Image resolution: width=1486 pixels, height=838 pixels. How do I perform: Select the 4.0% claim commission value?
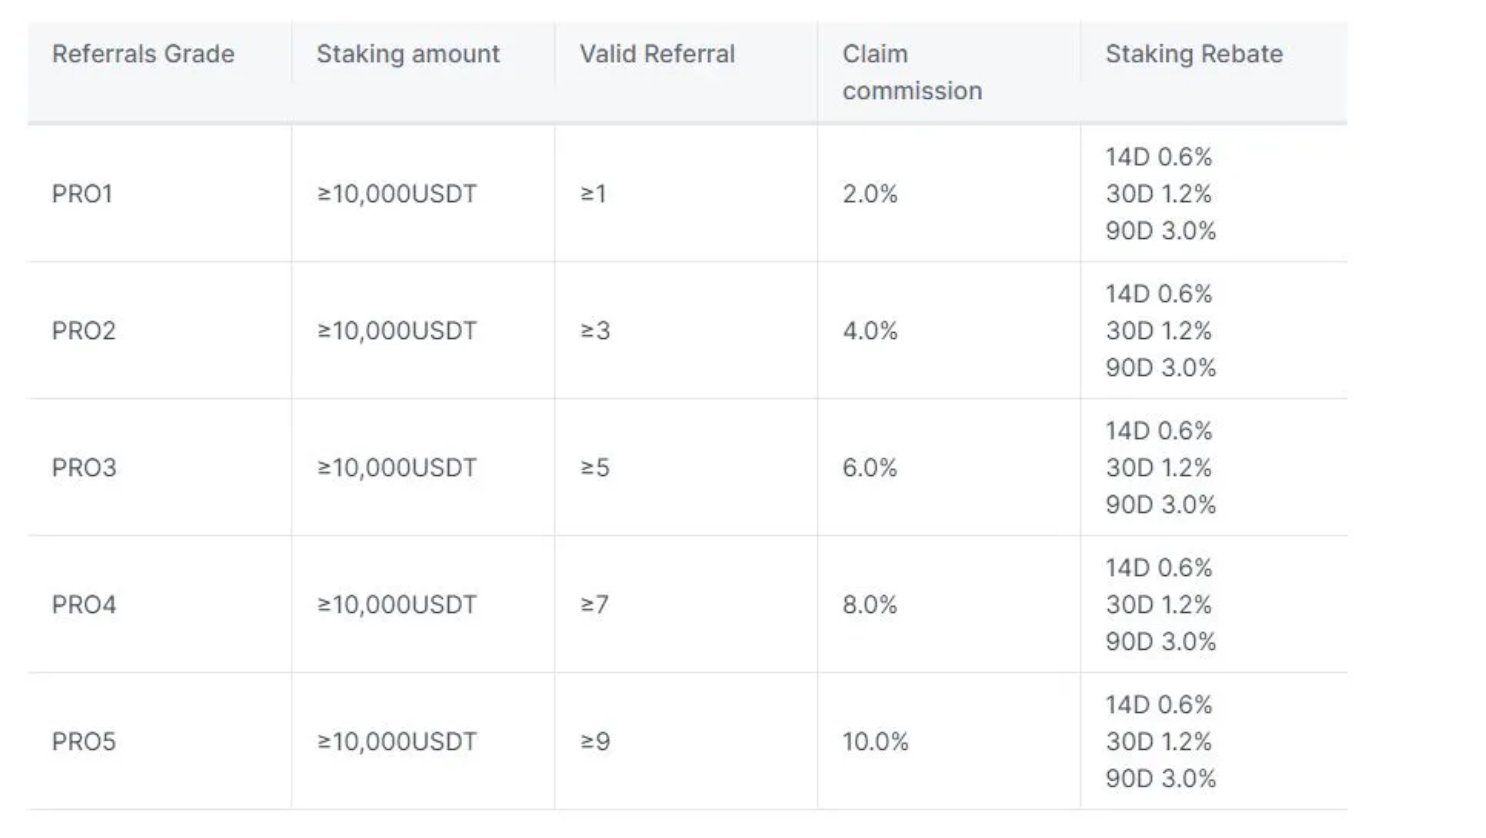(x=870, y=331)
